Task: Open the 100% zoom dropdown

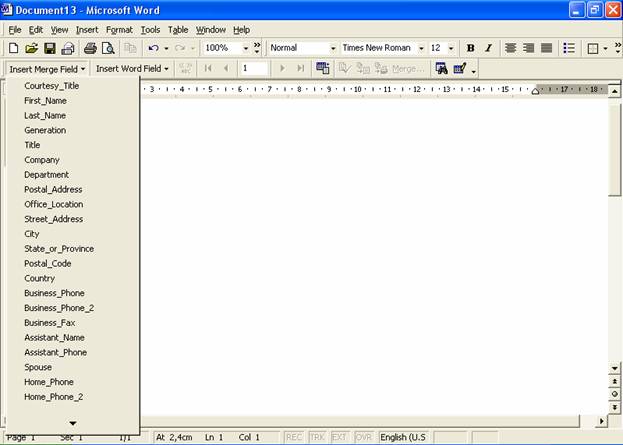Action: (246, 48)
